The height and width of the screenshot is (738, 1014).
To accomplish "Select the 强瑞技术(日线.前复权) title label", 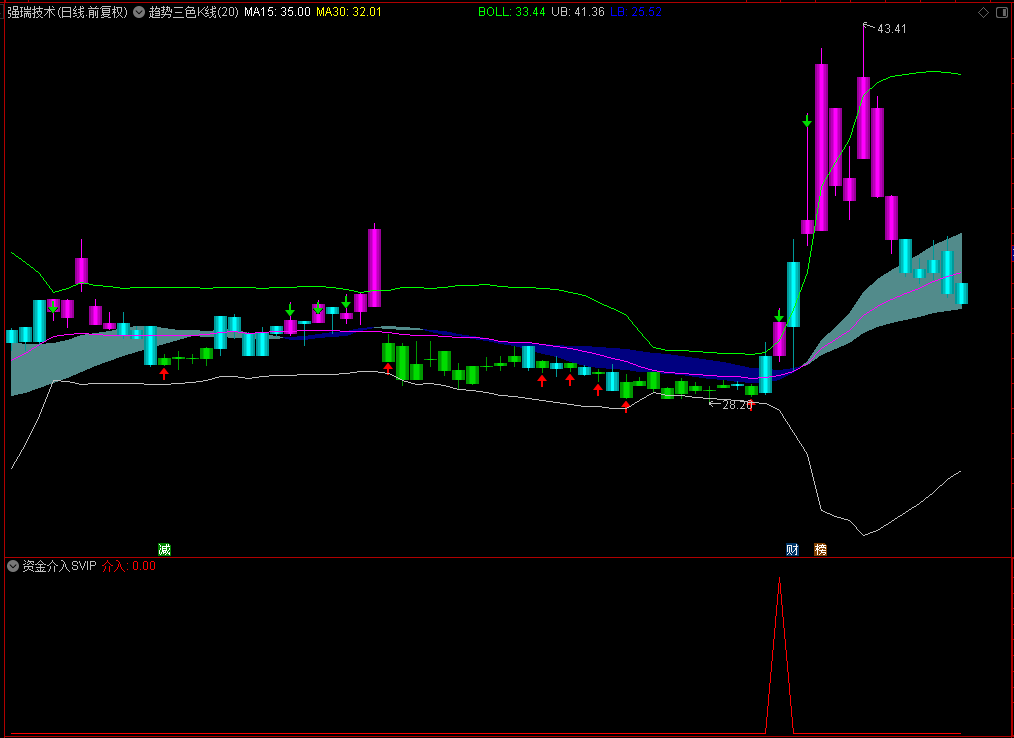I will pos(67,12).
